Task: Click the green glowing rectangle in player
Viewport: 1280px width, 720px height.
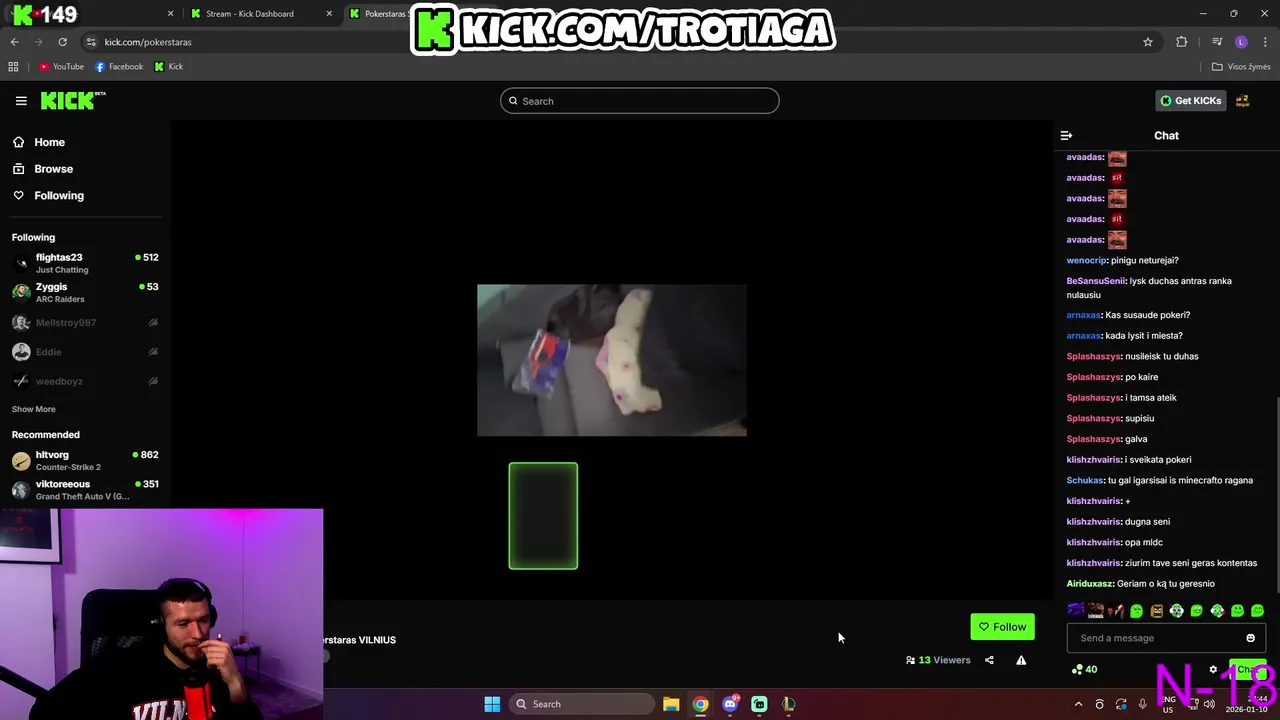Action: (543, 516)
